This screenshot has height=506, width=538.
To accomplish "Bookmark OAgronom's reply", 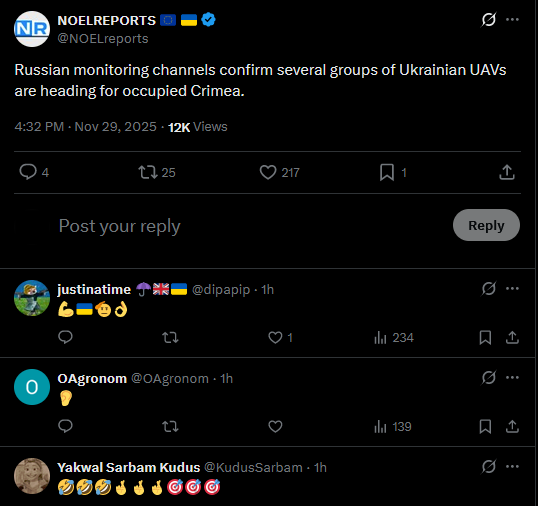I will [x=485, y=426].
